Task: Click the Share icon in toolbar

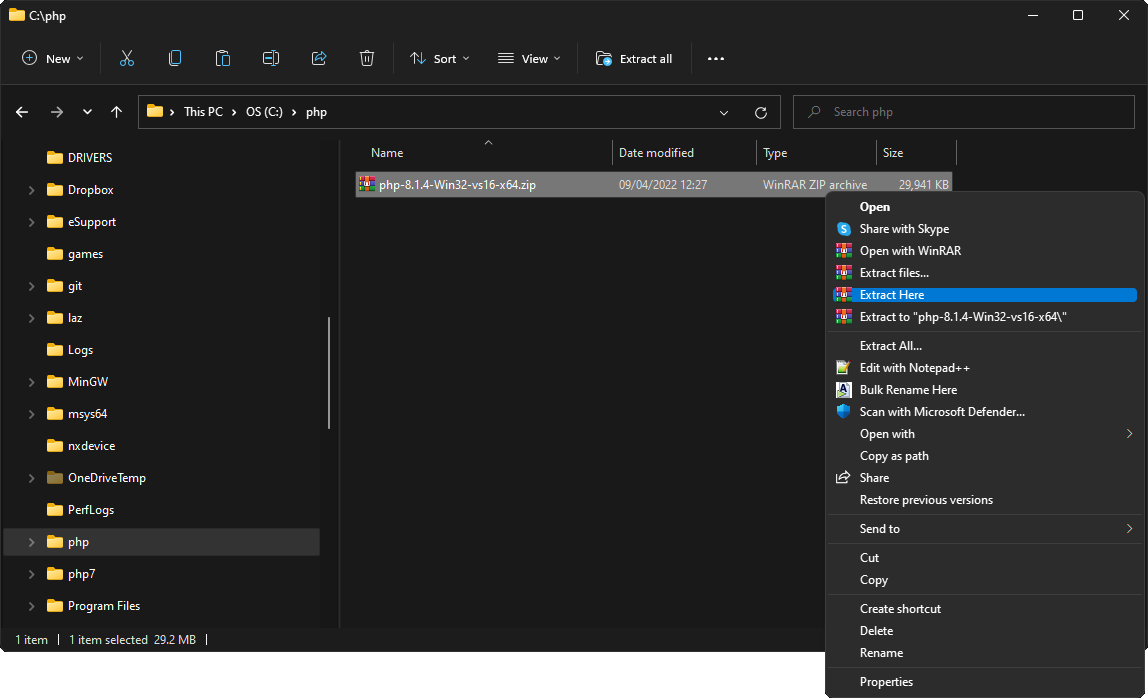Action: point(318,59)
